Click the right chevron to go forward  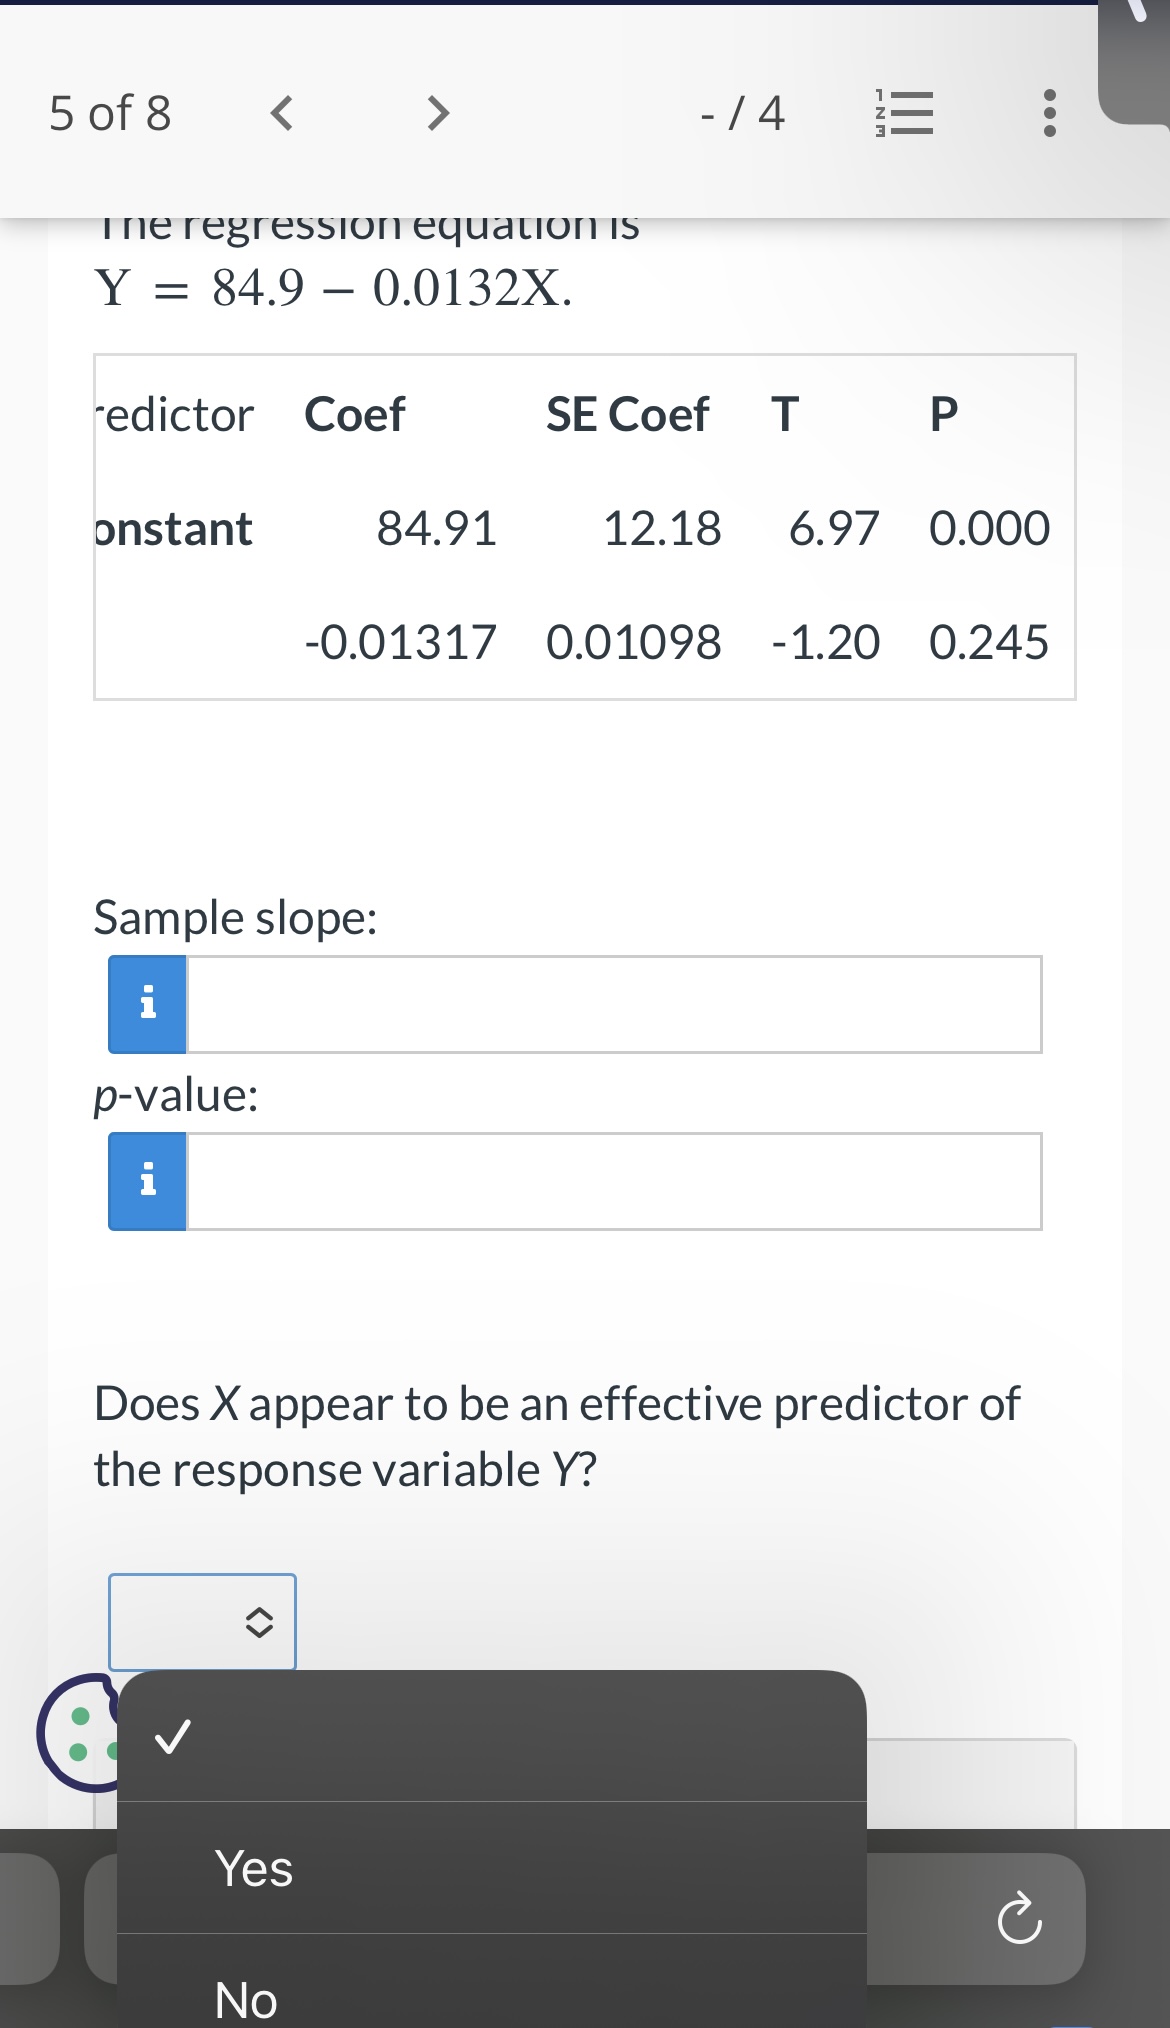coord(437,113)
